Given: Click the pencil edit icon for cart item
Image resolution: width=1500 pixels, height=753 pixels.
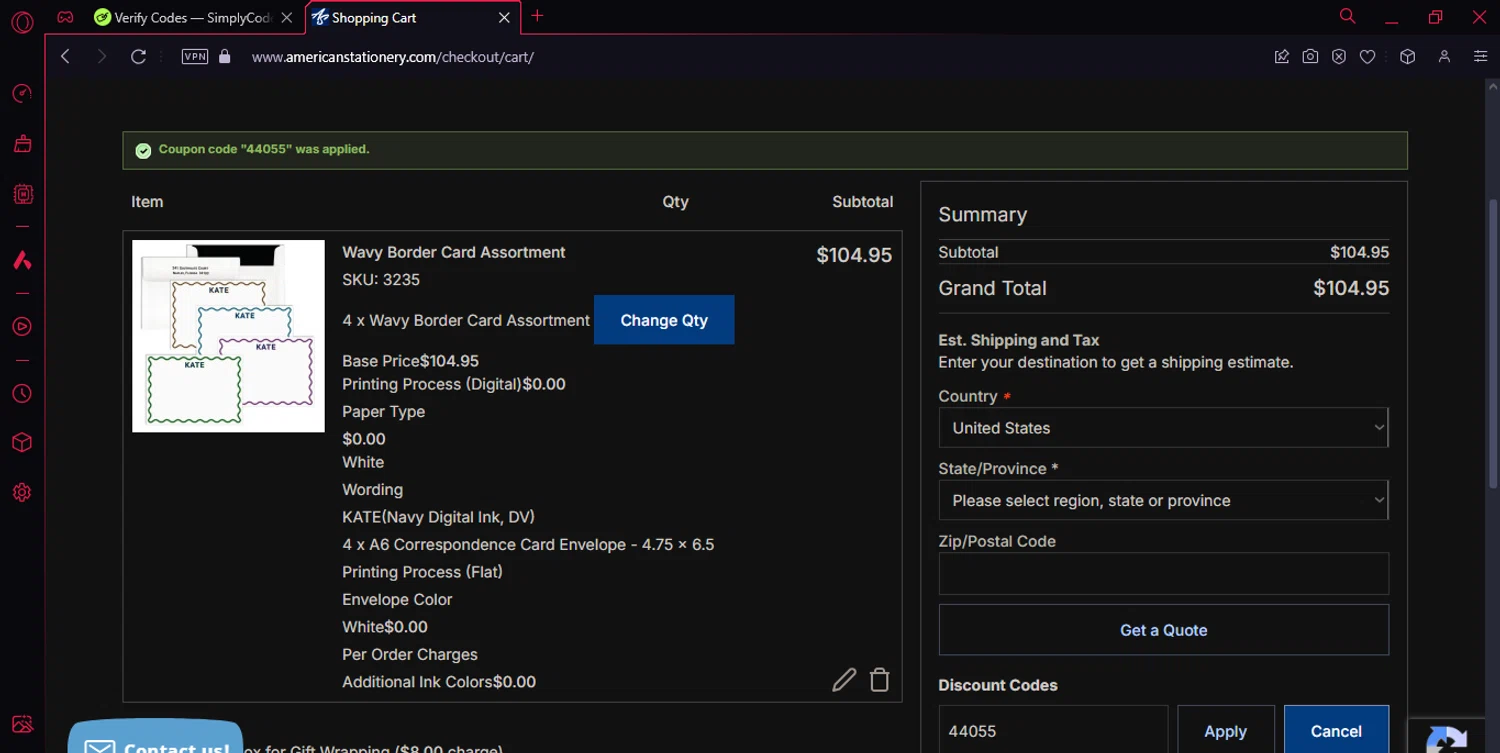Looking at the screenshot, I should coord(844,680).
